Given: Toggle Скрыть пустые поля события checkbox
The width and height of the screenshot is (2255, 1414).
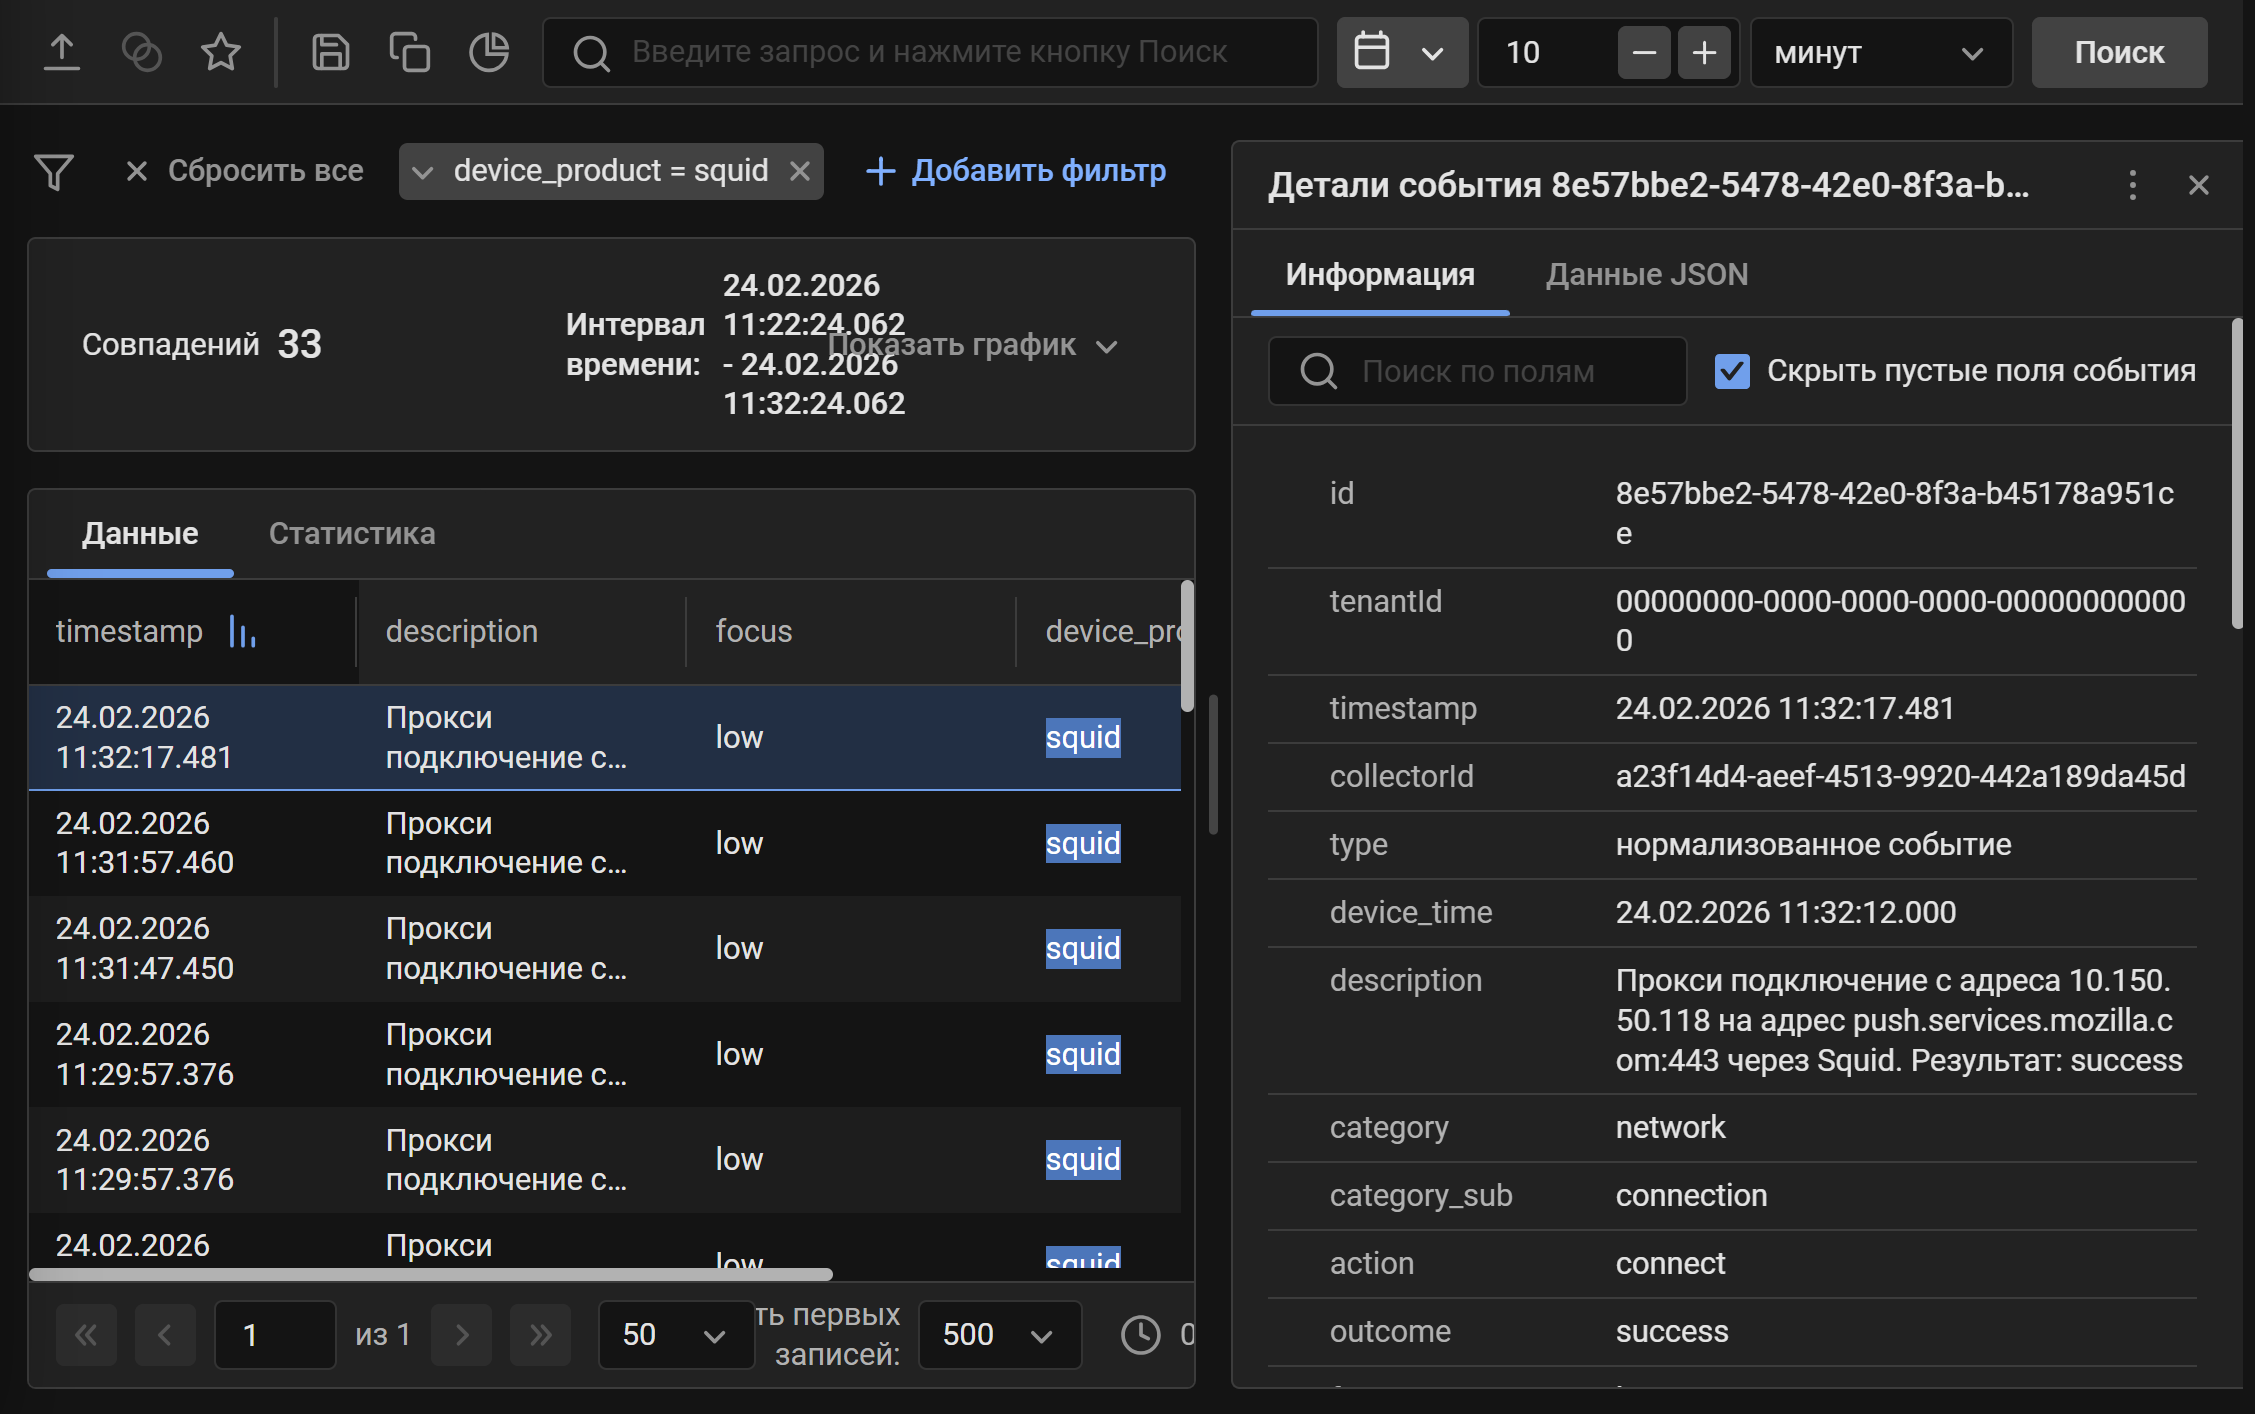Looking at the screenshot, I should tap(1732, 371).
